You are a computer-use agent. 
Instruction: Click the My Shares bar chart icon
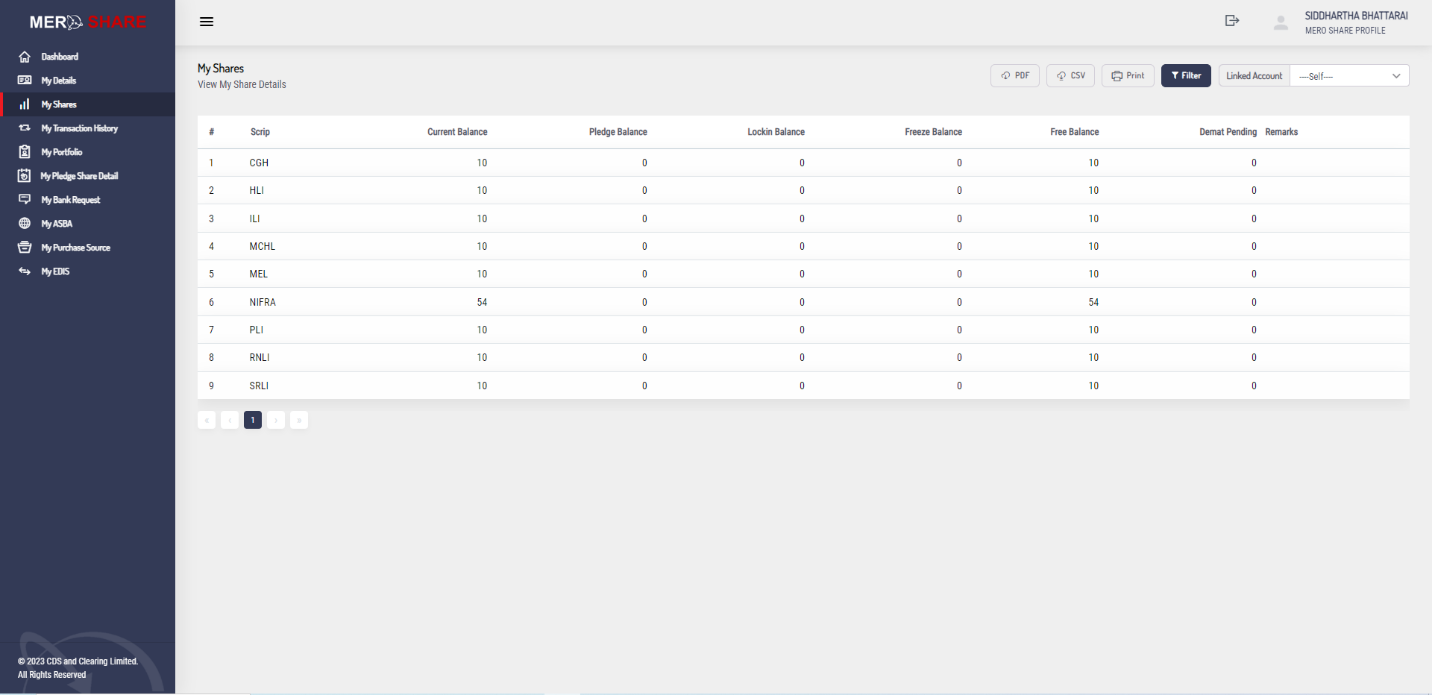pyautogui.click(x=25, y=104)
